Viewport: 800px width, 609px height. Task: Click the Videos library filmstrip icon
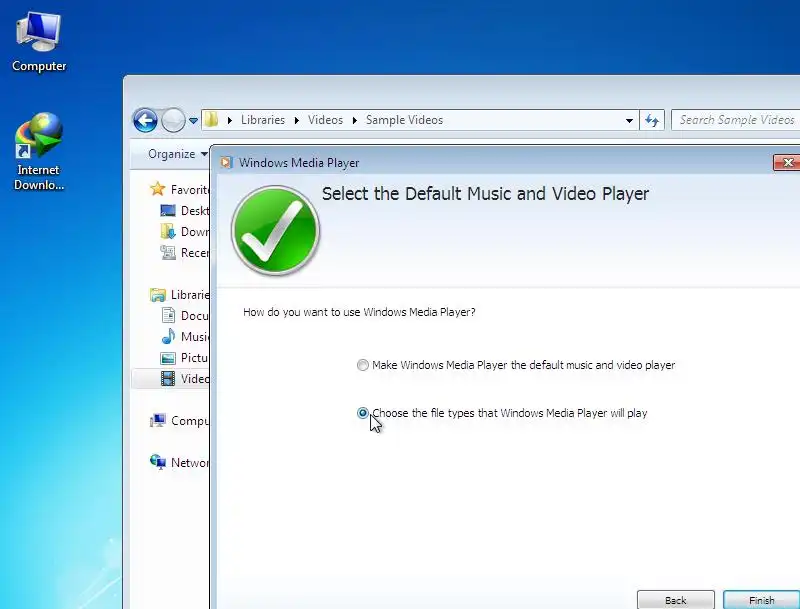(x=168, y=379)
